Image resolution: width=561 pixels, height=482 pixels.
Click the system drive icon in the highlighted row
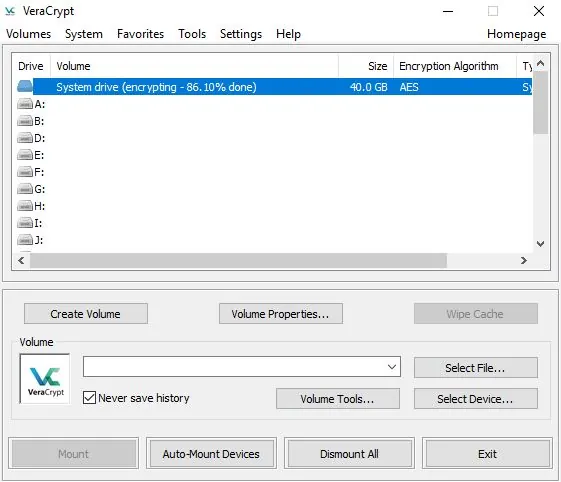pos(25,86)
